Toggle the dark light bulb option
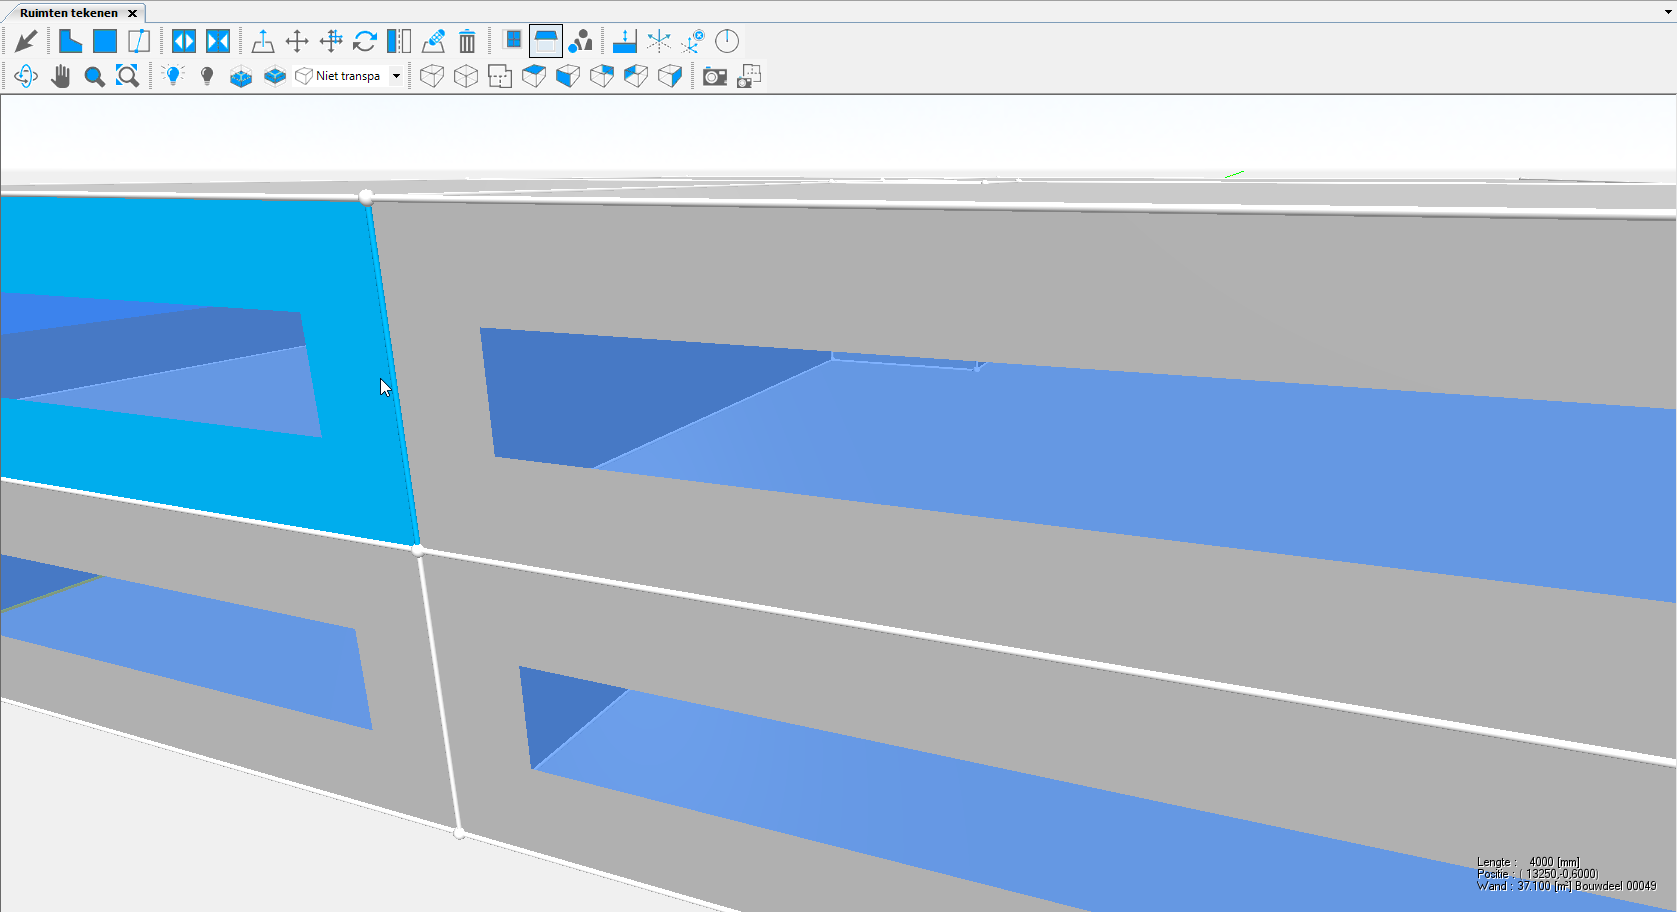 207,76
